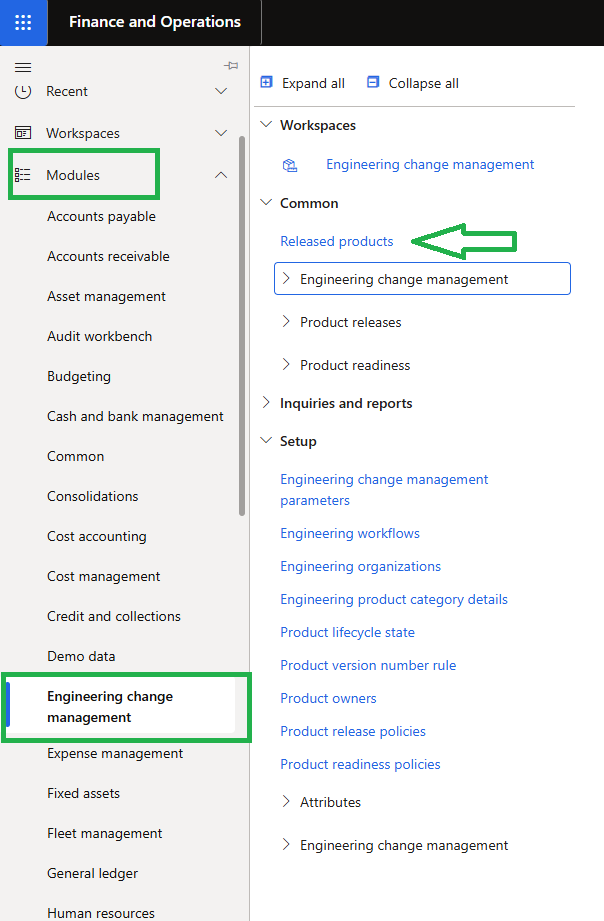
Task: Click the Collapse all icon
Action: pyautogui.click(x=374, y=82)
